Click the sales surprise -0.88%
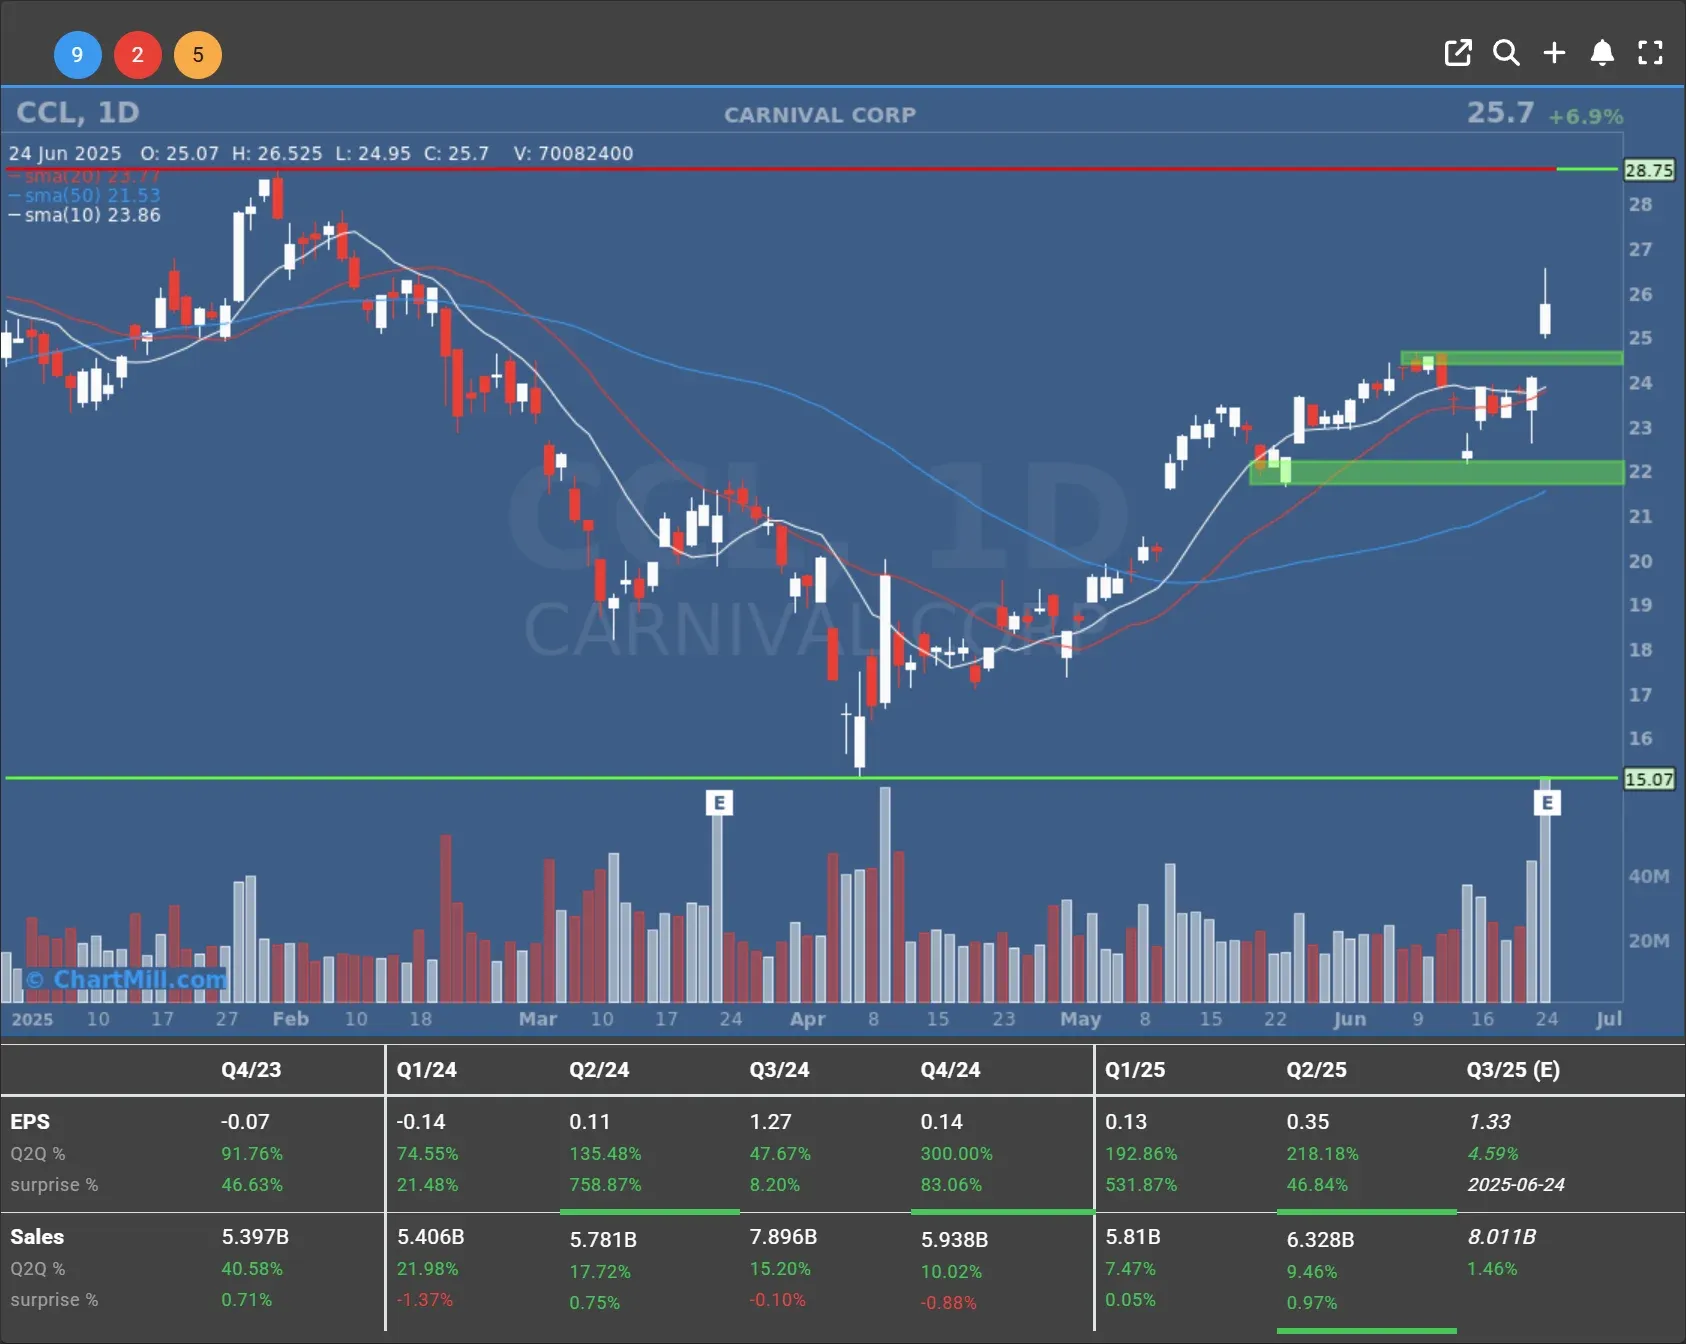This screenshot has width=1686, height=1344. 948,1303
